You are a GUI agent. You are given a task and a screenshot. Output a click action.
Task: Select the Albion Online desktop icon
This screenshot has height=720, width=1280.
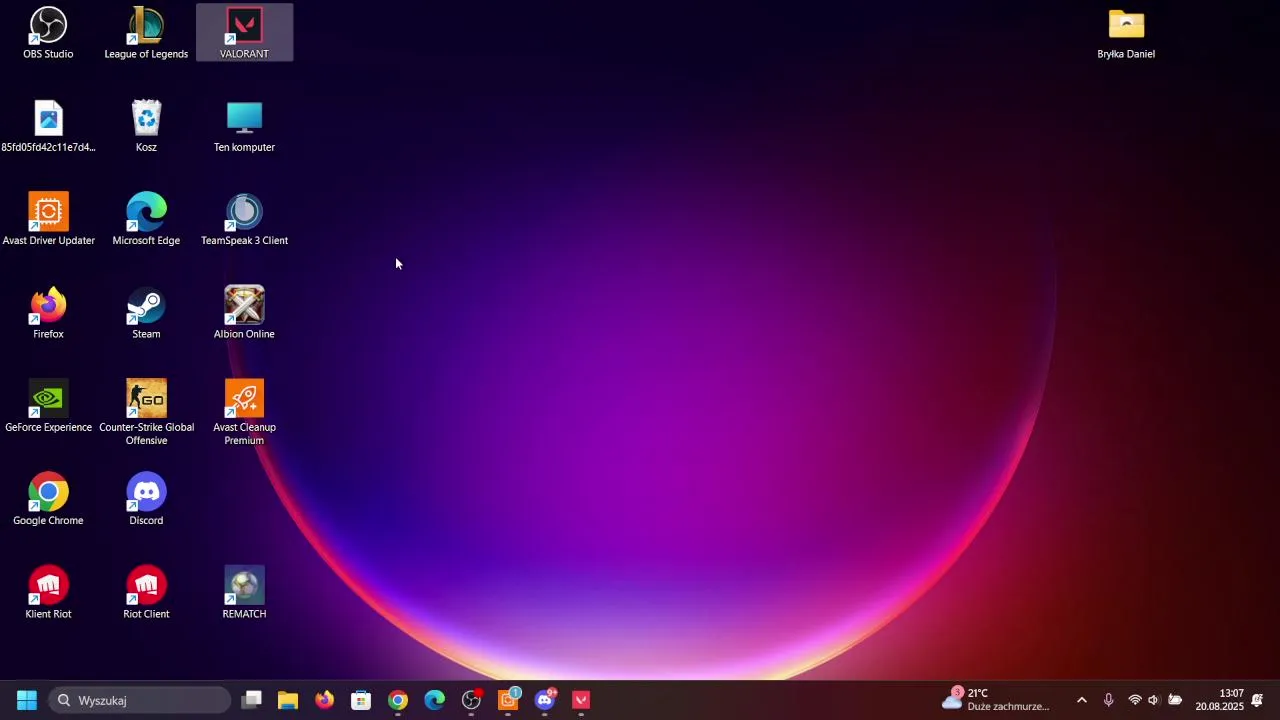click(x=244, y=314)
